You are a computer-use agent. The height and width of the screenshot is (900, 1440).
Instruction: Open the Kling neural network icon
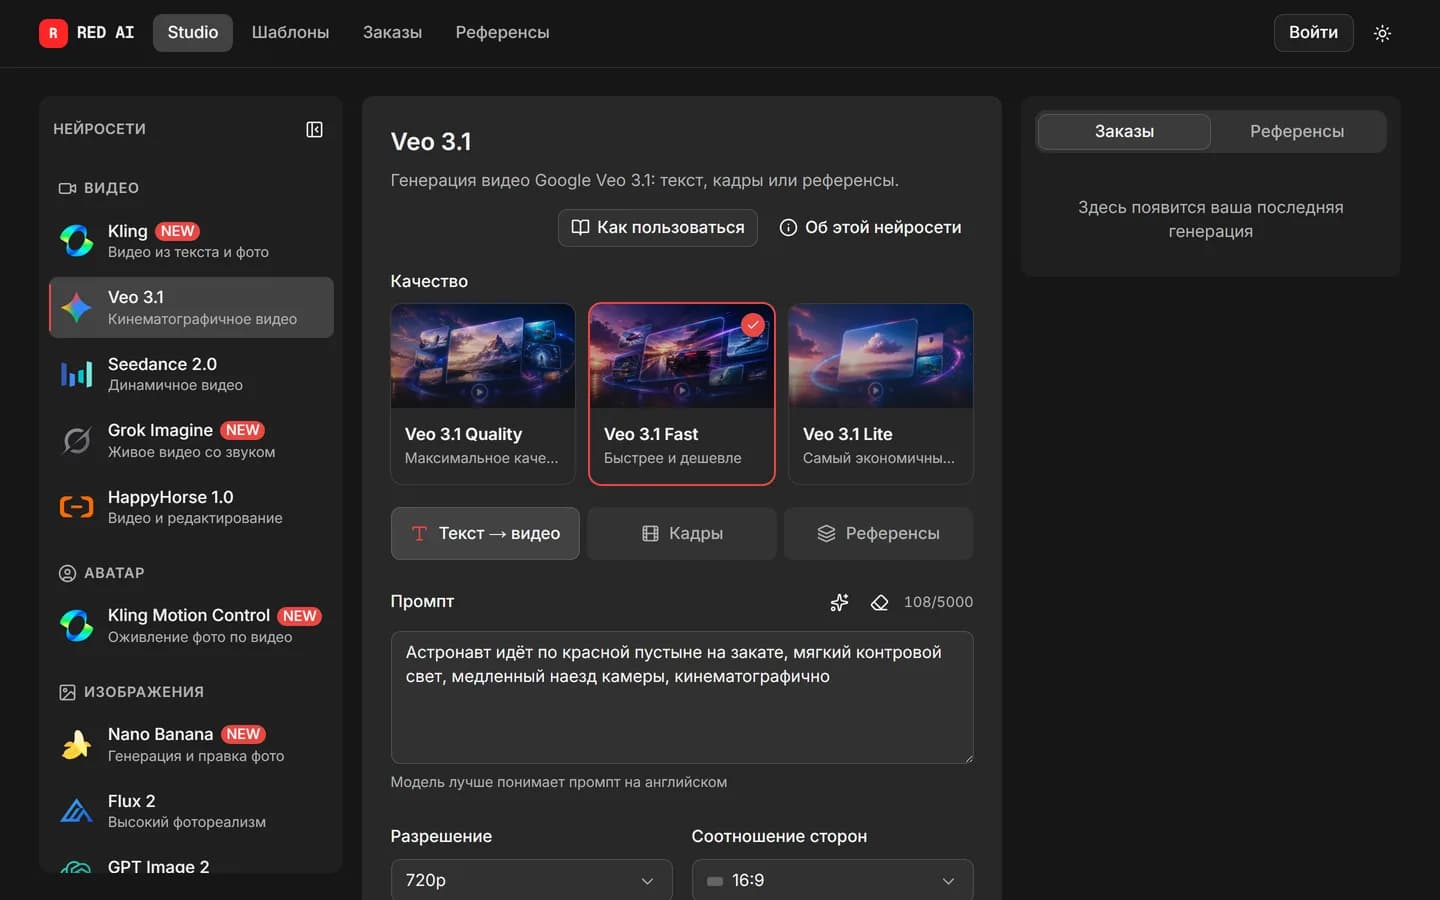point(77,240)
